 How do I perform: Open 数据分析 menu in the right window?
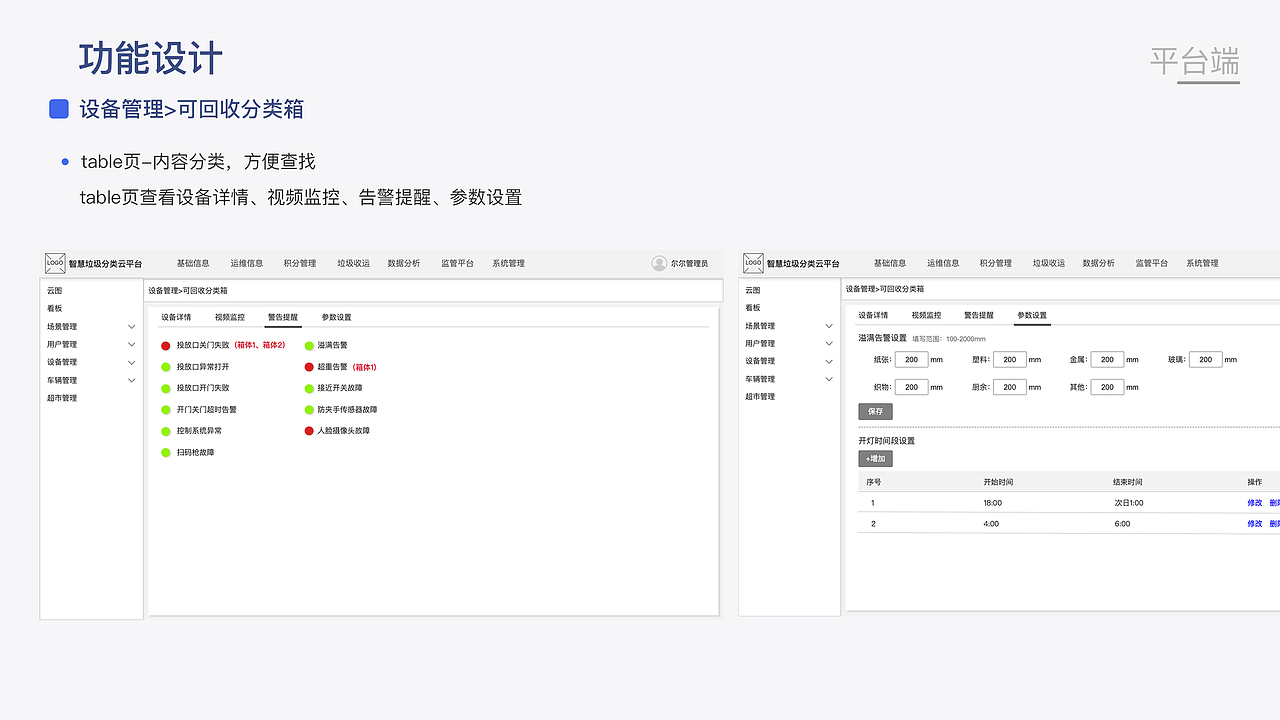click(x=1098, y=263)
